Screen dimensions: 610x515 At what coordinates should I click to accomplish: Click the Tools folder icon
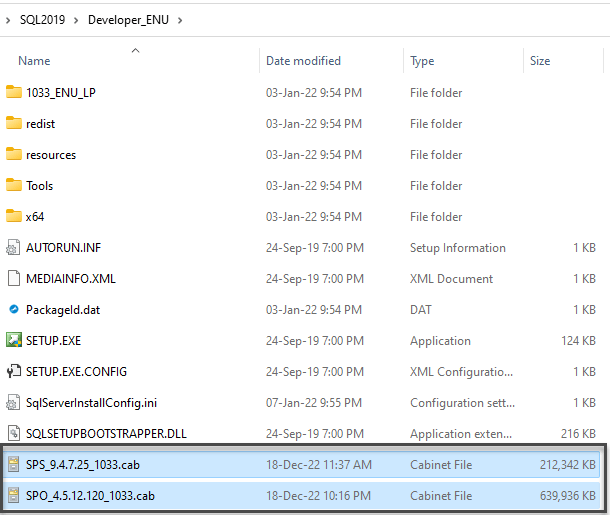[x=14, y=185]
